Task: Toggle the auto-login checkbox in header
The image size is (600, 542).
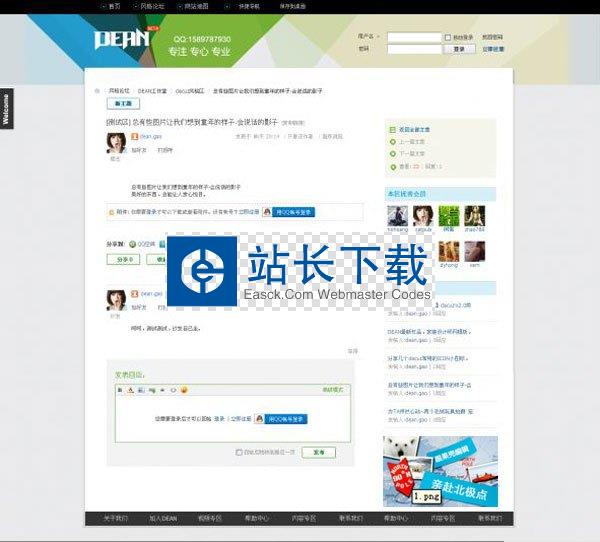Action: [x=447, y=37]
